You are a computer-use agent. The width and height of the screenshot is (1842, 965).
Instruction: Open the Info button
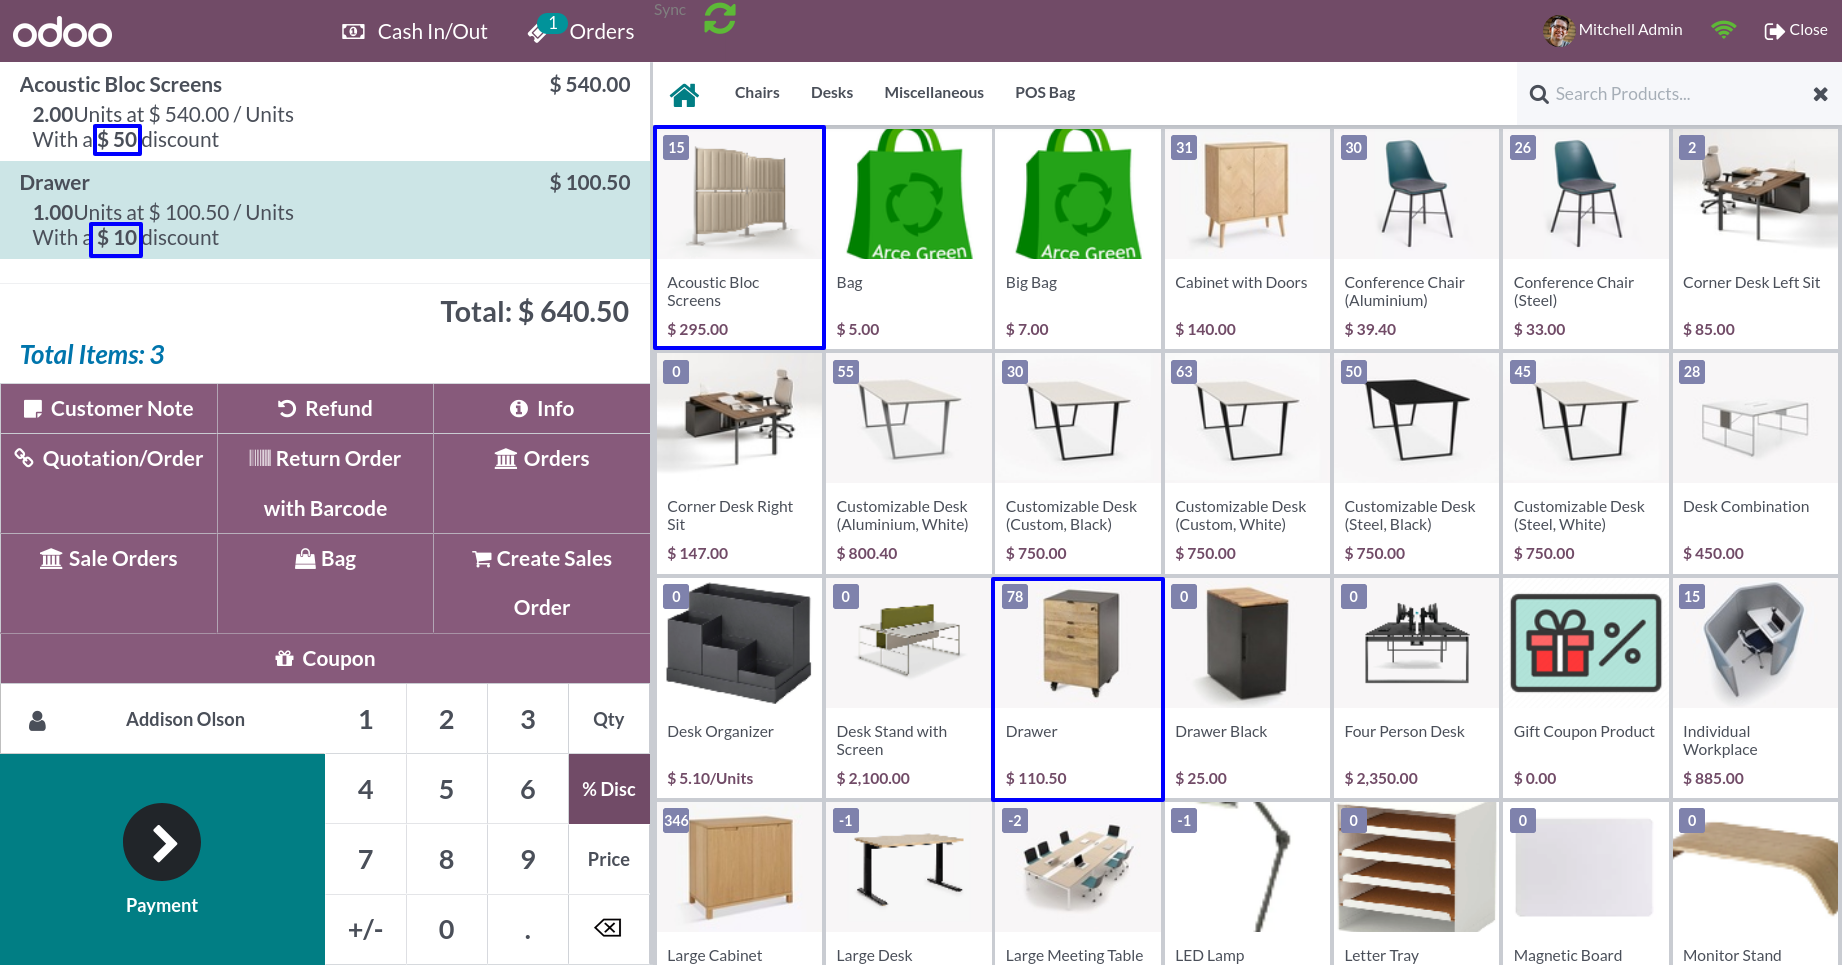click(542, 409)
